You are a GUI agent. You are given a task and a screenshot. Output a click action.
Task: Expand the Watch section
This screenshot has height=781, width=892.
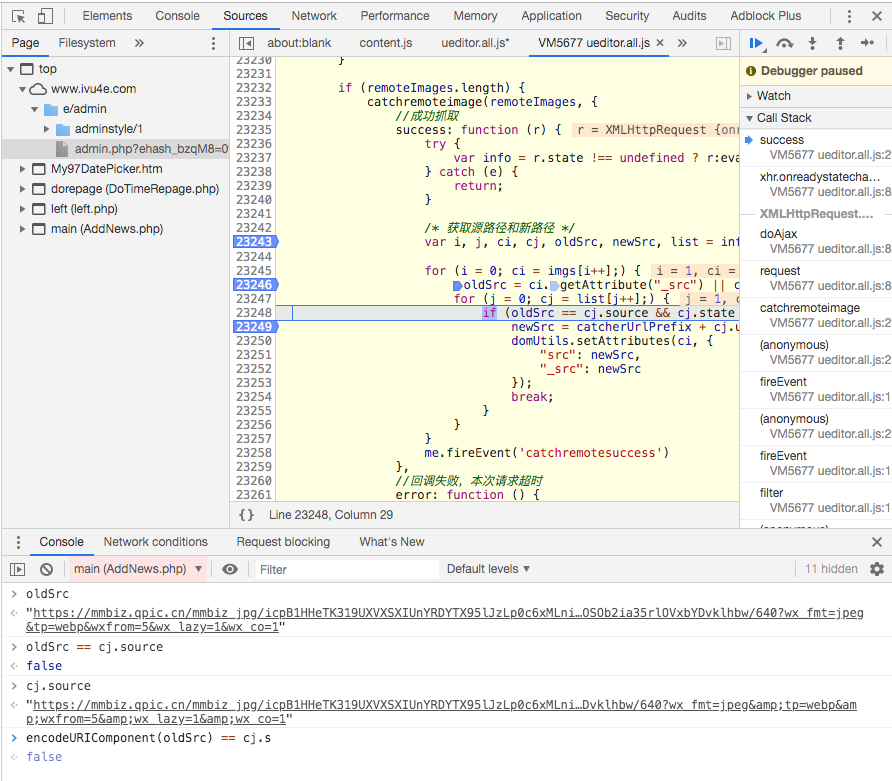(x=773, y=96)
